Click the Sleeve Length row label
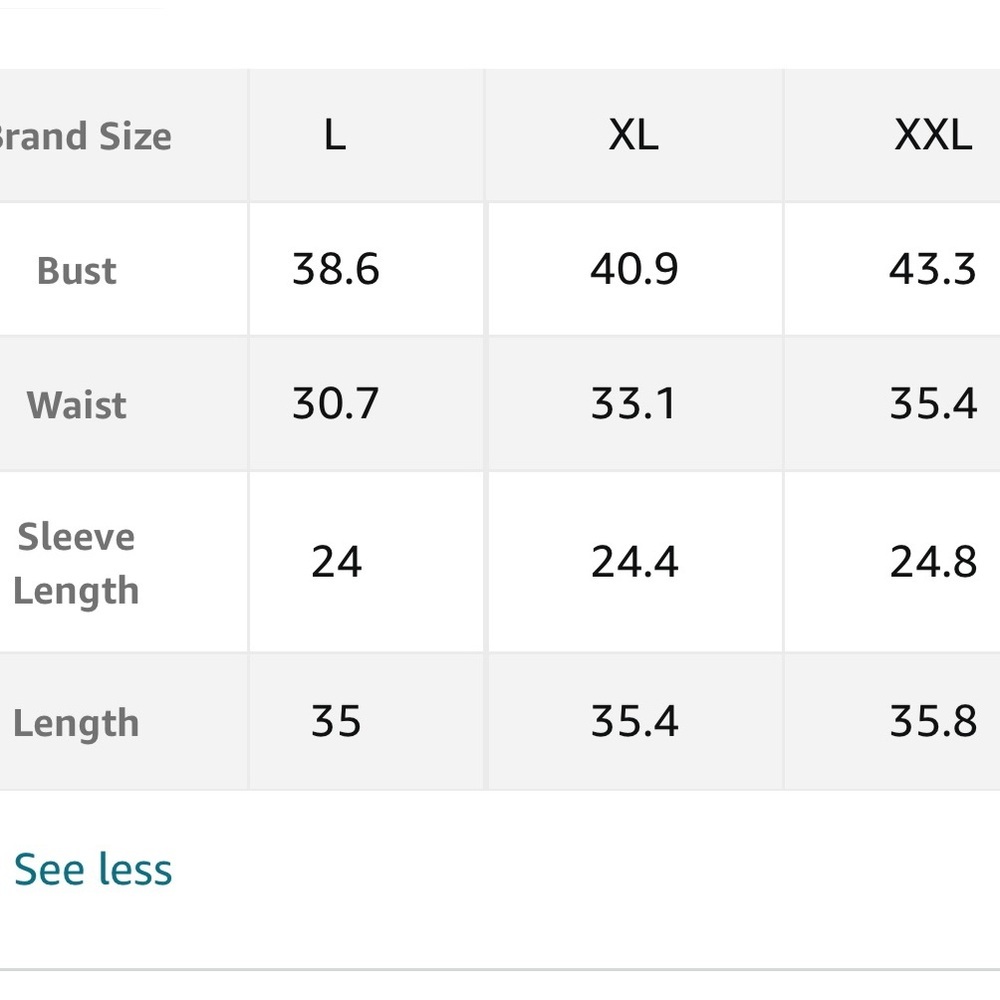The width and height of the screenshot is (1000, 1000). (76, 563)
